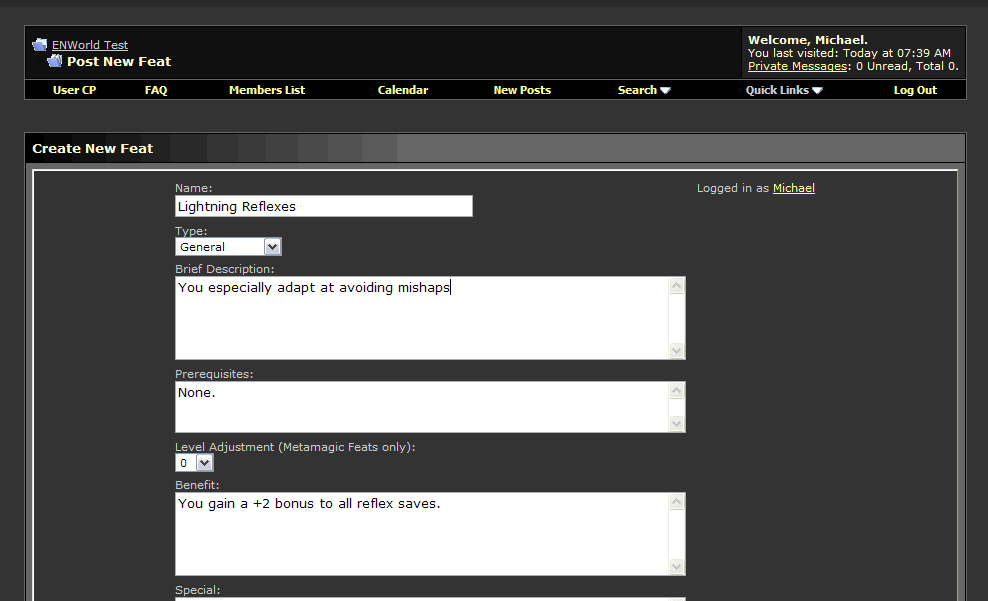Open the ENWorld Test breadcrumb link

tap(90, 45)
